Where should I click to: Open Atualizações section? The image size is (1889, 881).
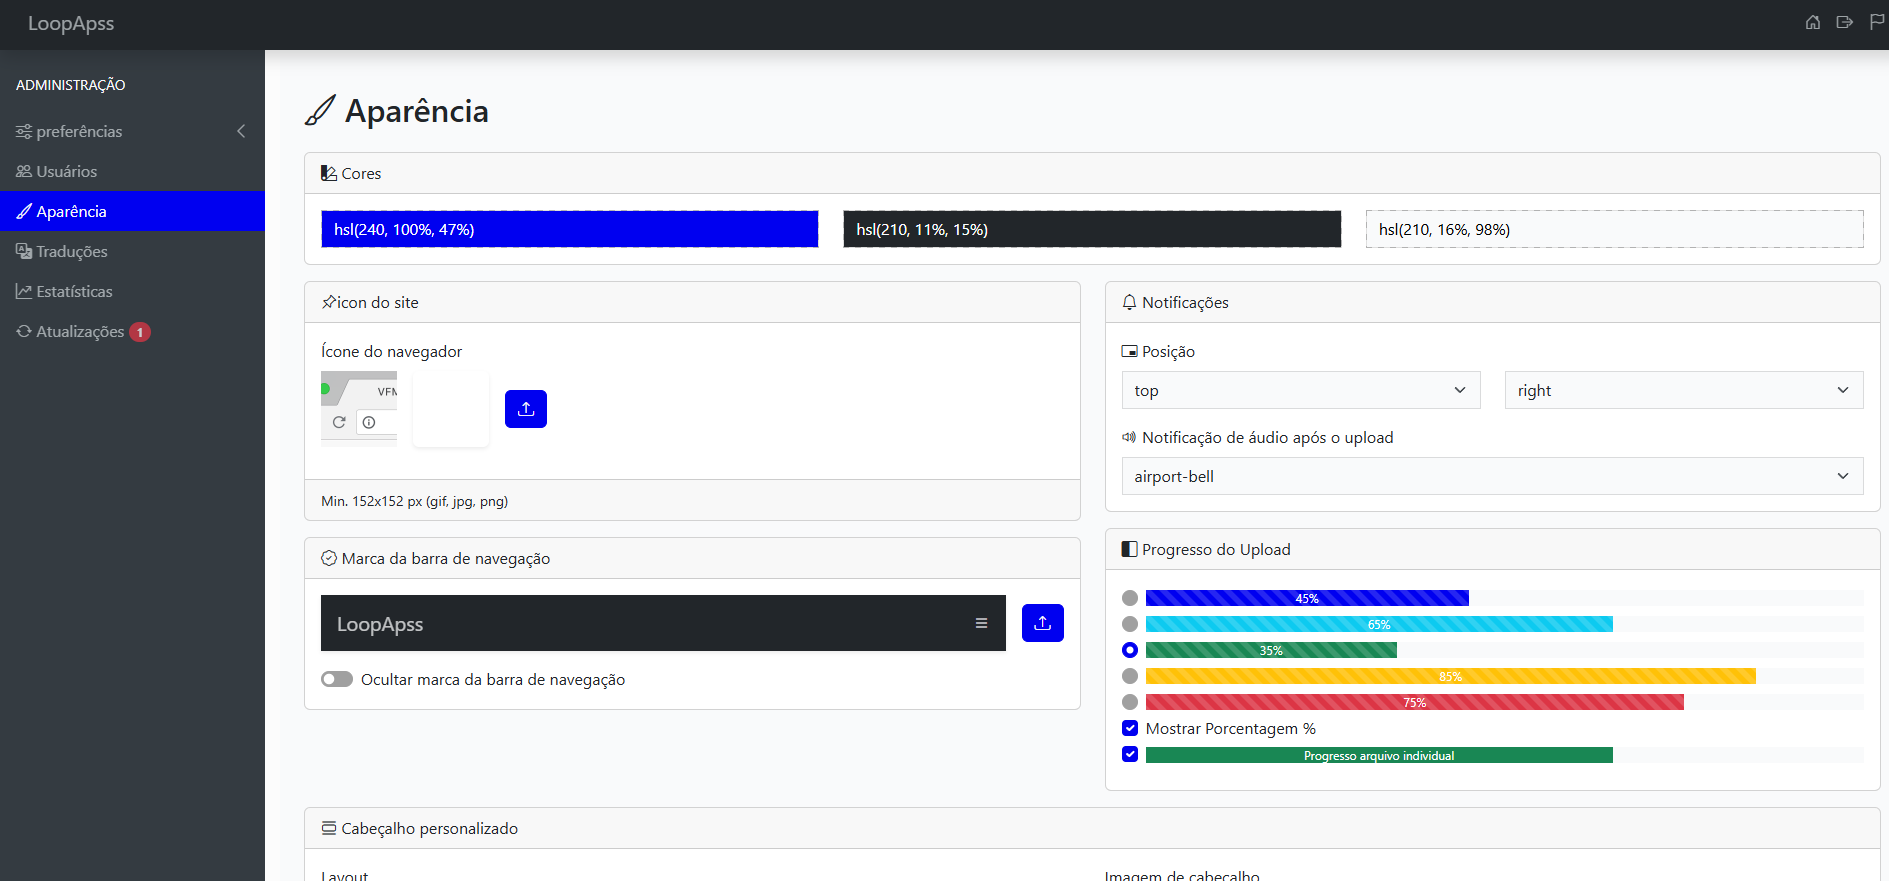[132, 331]
